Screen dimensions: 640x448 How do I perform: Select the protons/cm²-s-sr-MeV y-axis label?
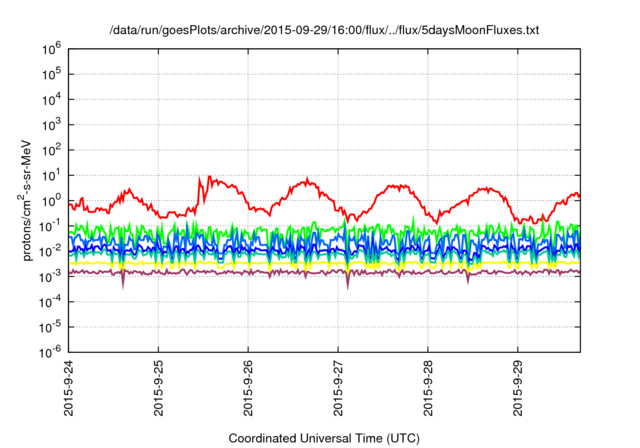click(x=28, y=200)
